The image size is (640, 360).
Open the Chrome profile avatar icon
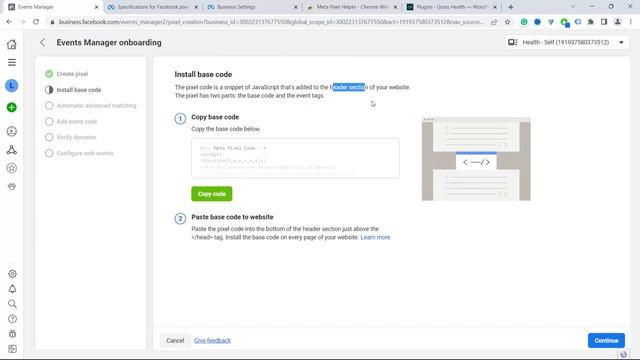[618, 22]
